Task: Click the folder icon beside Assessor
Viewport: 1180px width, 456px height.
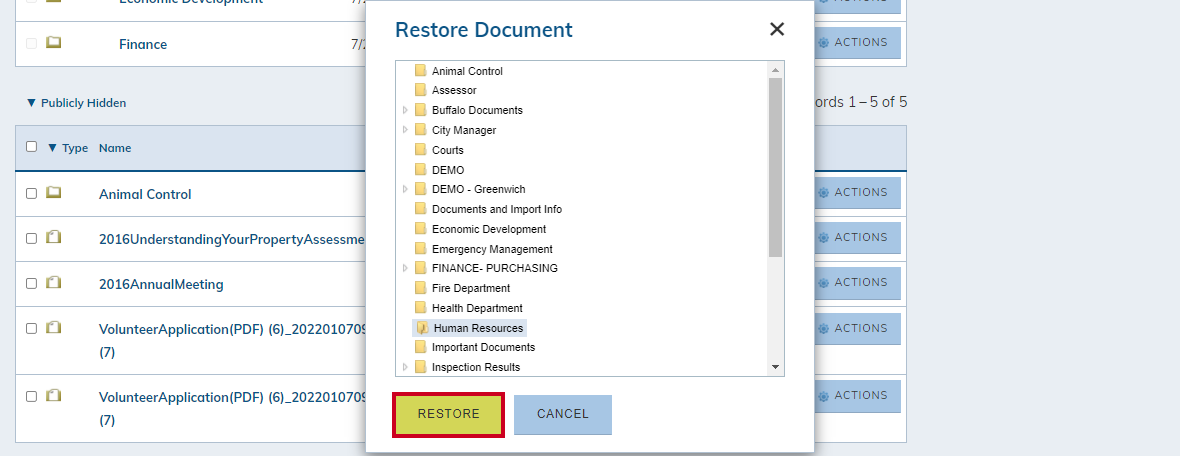Action: tap(421, 90)
